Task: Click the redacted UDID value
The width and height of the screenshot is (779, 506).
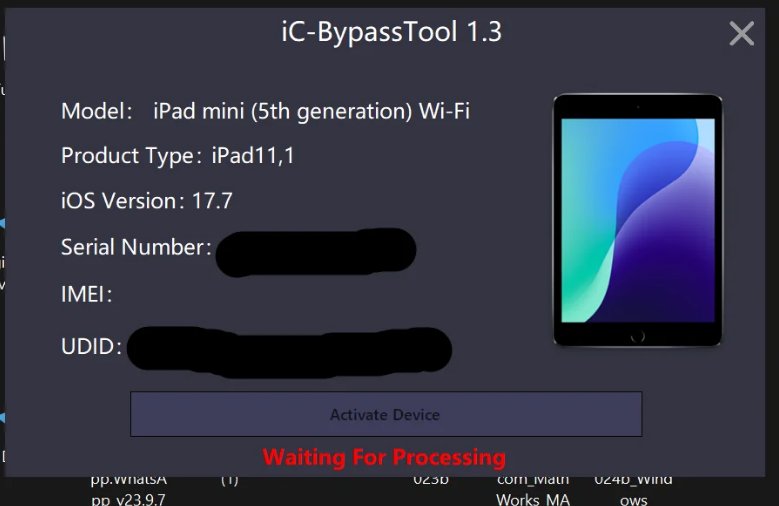Action: click(289, 351)
